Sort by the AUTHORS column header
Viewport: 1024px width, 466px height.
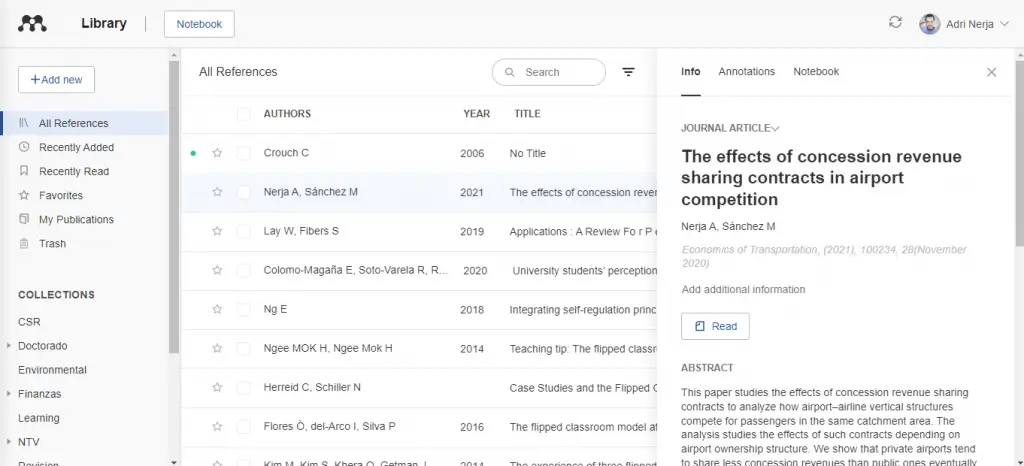287,114
